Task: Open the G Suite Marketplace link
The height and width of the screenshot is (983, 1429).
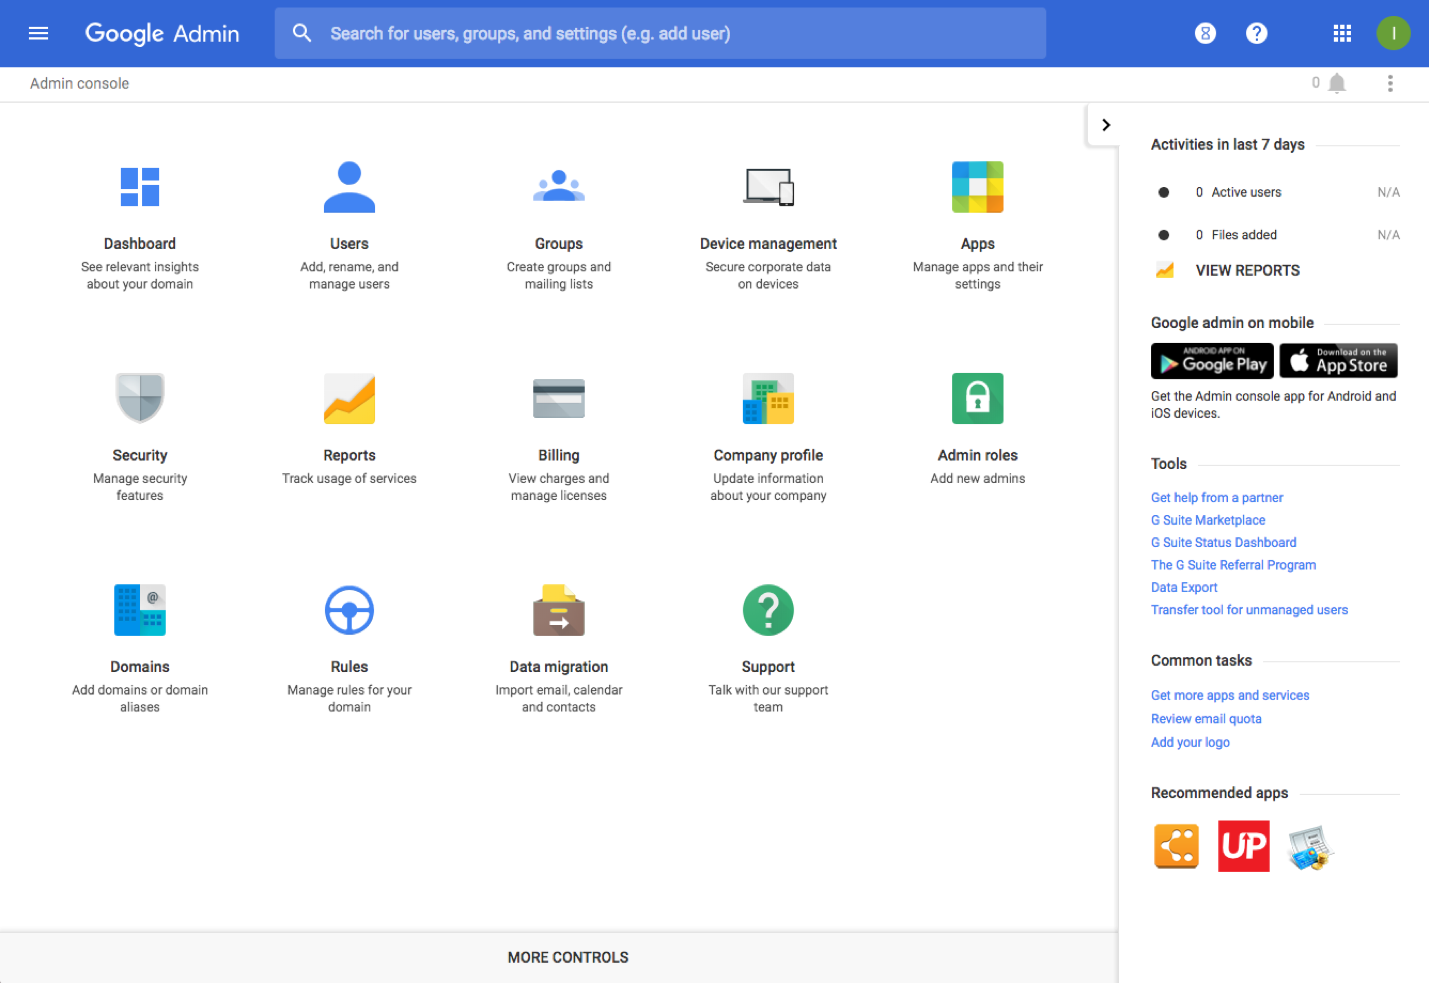Action: coord(1208,520)
